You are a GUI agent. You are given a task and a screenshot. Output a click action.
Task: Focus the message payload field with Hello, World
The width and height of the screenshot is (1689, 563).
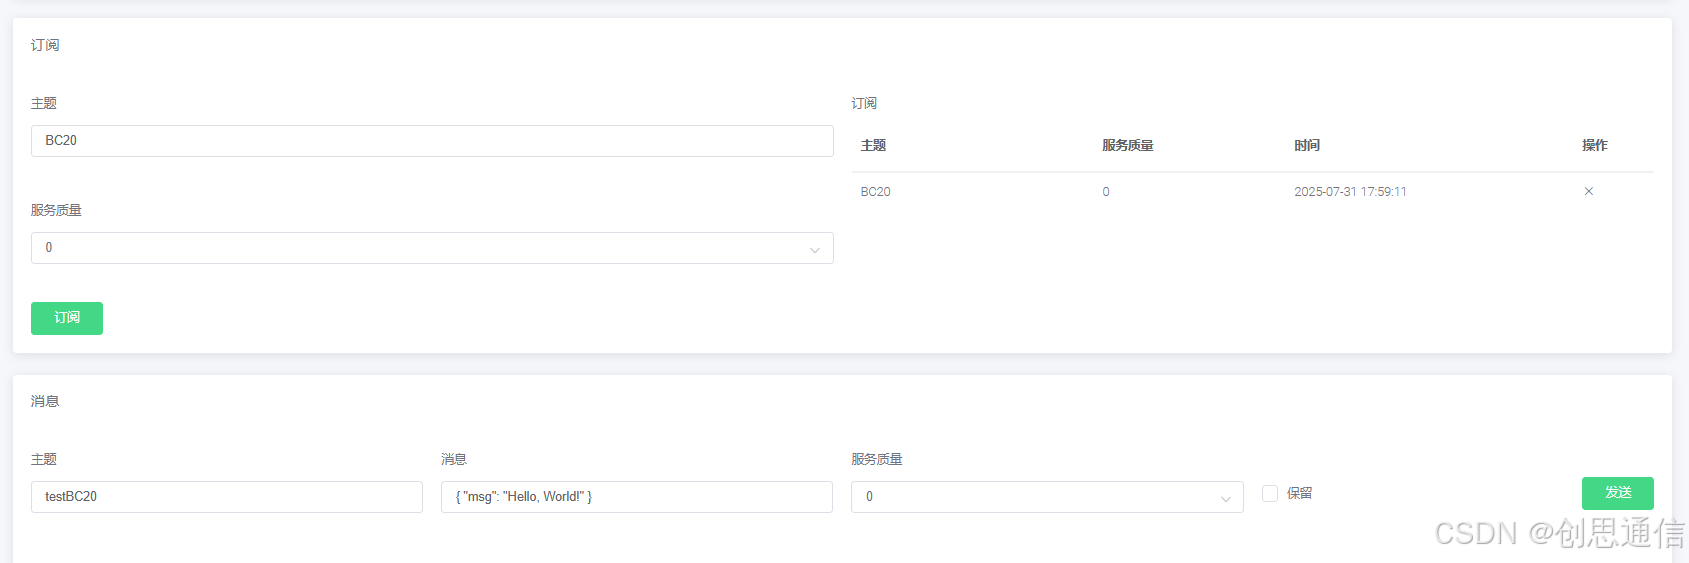pos(637,497)
